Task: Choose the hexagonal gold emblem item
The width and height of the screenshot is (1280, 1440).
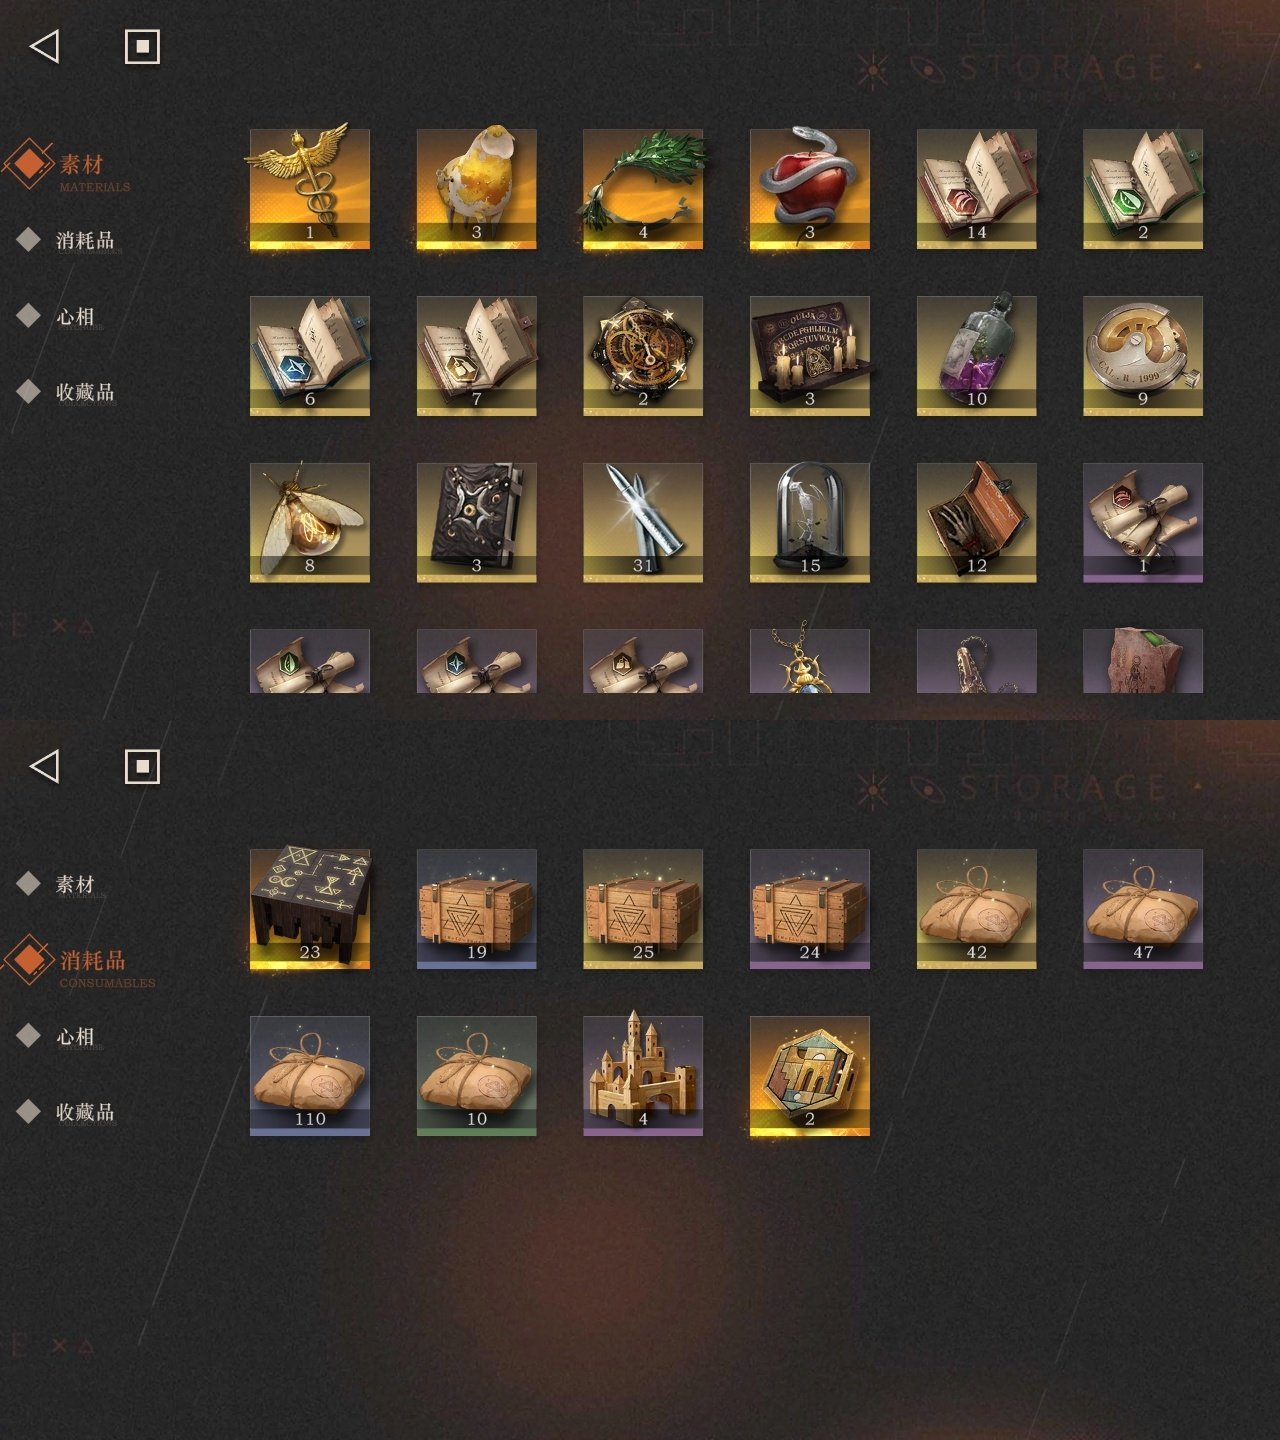Action: tap(810, 1076)
